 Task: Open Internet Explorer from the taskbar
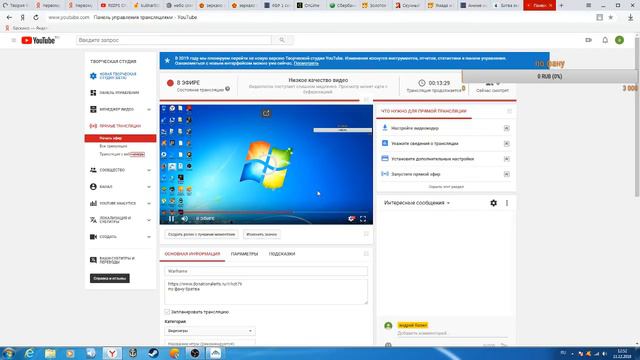point(29,353)
